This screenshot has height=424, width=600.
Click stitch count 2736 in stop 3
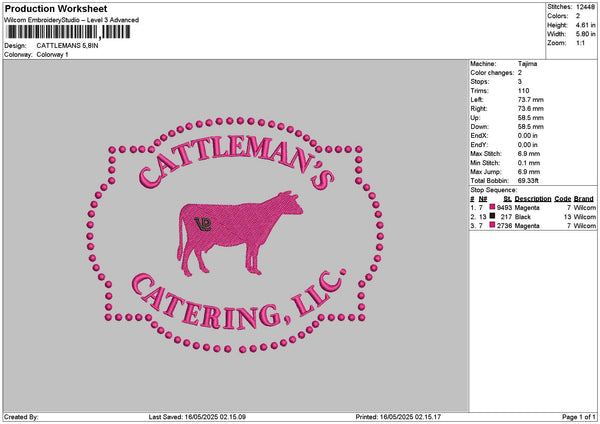[x=504, y=226]
